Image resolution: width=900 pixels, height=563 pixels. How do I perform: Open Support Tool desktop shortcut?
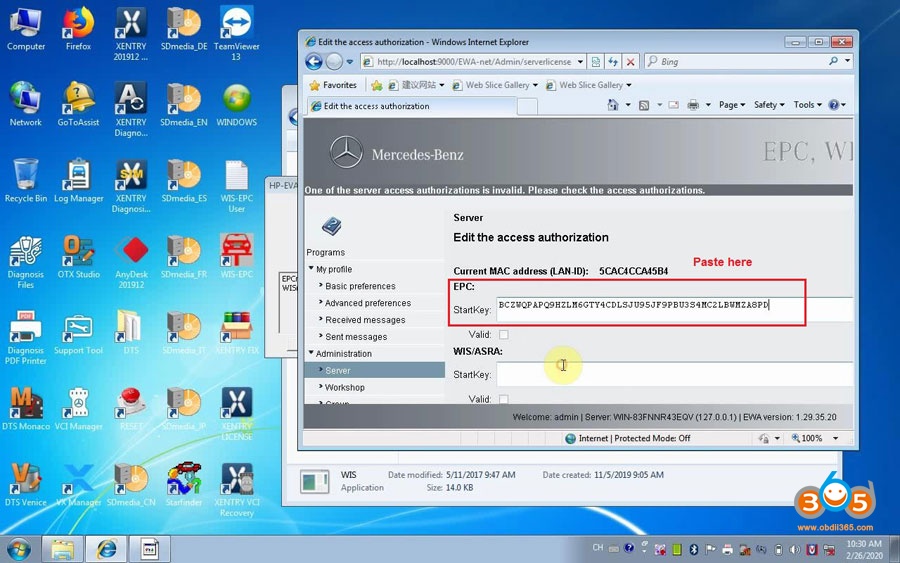coord(78,333)
